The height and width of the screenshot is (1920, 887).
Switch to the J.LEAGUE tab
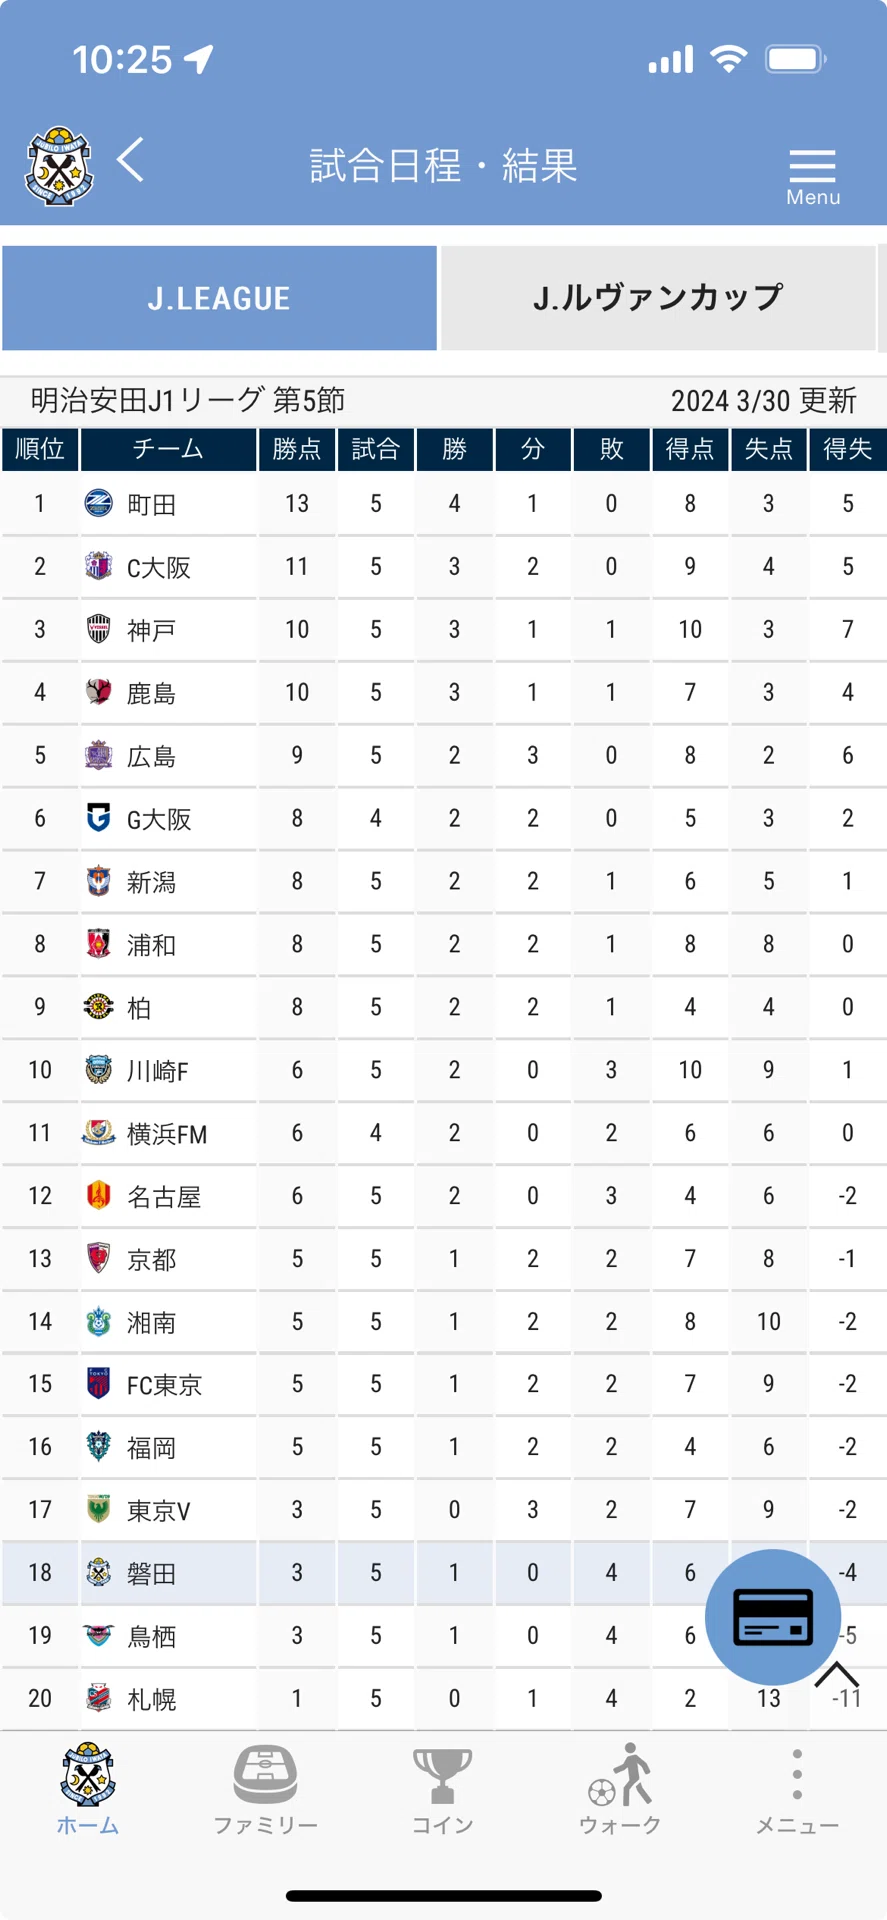click(x=219, y=298)
